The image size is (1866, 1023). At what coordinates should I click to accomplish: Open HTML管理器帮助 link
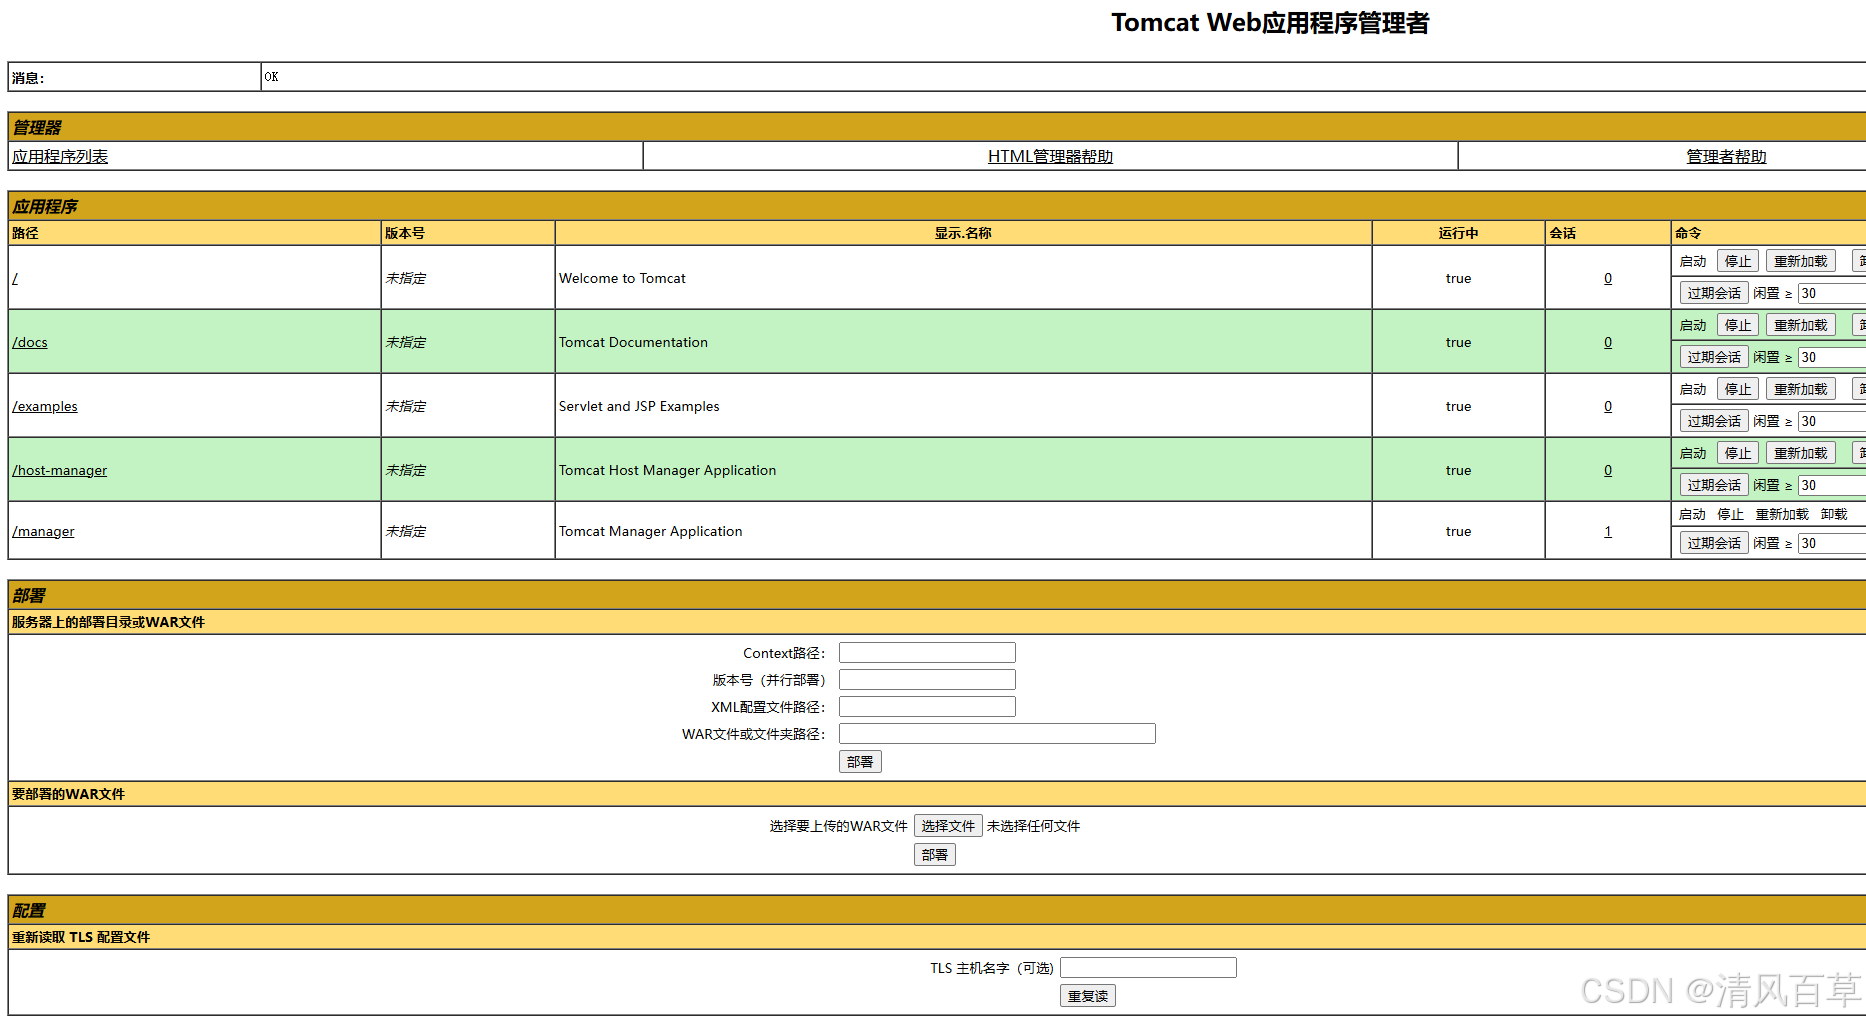tap(1050, 156)
